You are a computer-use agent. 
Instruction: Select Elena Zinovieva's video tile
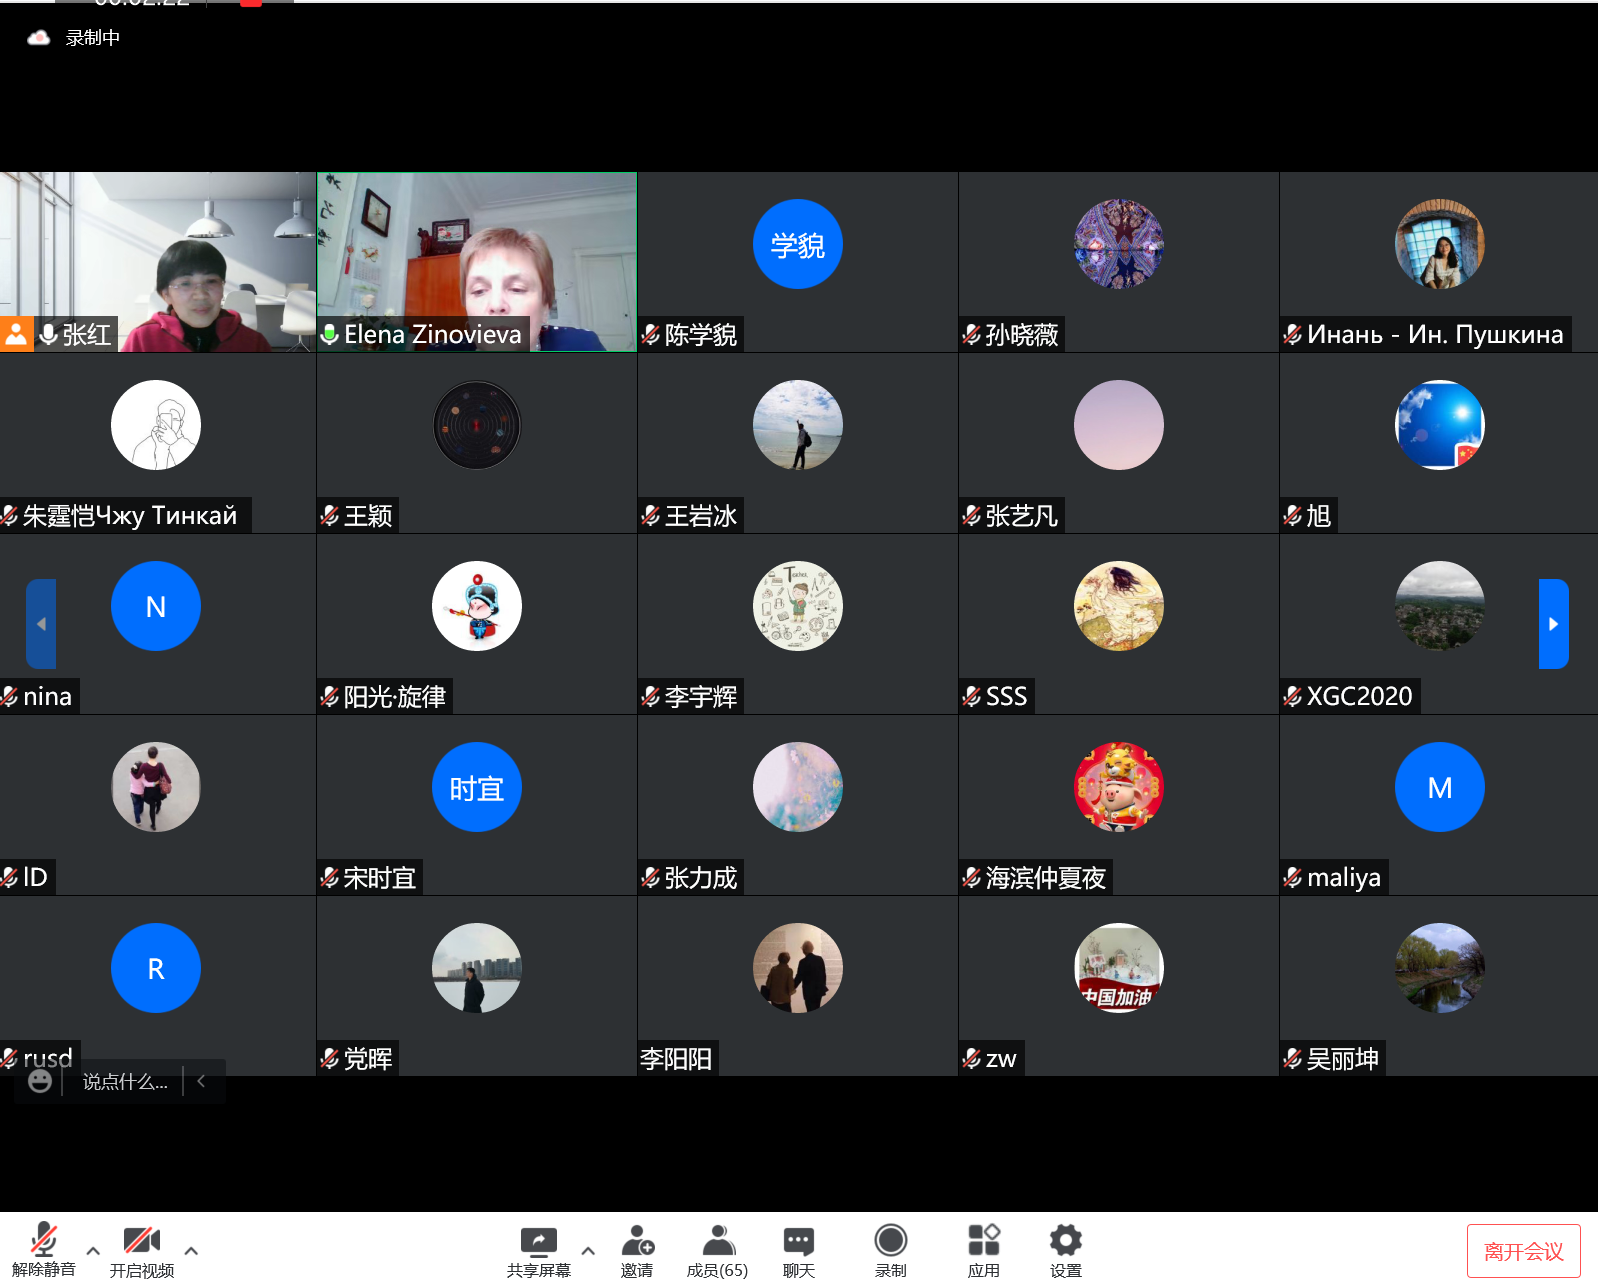[x=477, y=262]
